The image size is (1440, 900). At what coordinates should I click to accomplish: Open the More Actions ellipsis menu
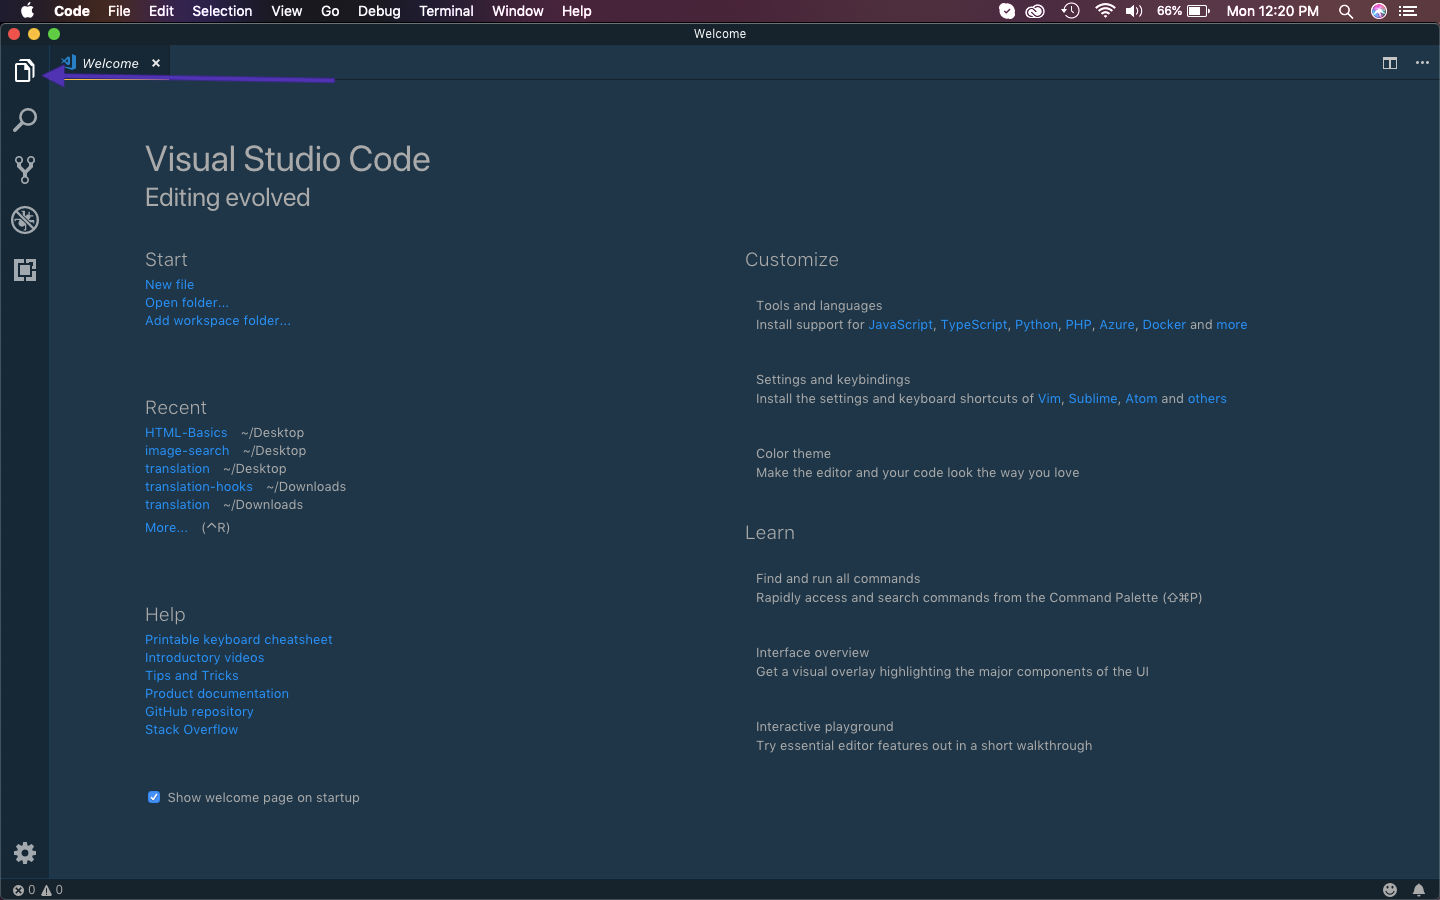1422,63
